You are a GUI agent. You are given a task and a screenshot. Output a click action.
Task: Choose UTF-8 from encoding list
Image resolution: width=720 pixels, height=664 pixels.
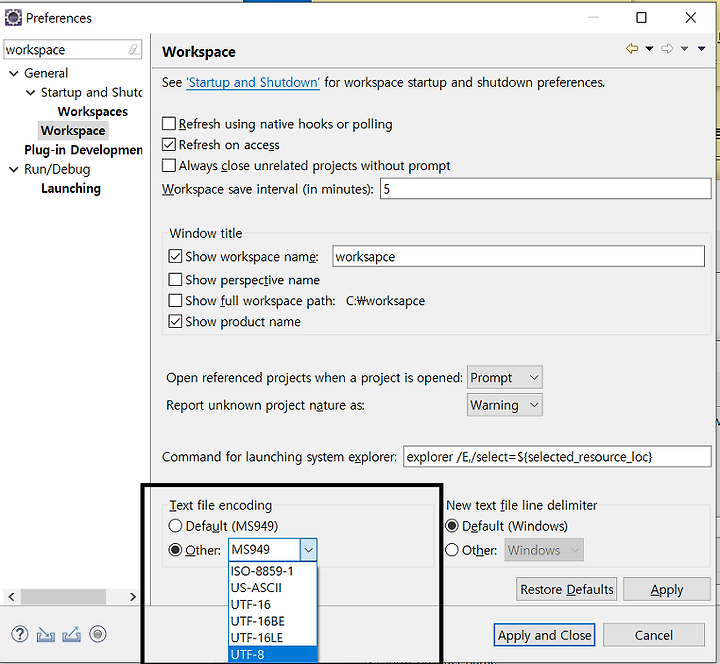[272, 654]
